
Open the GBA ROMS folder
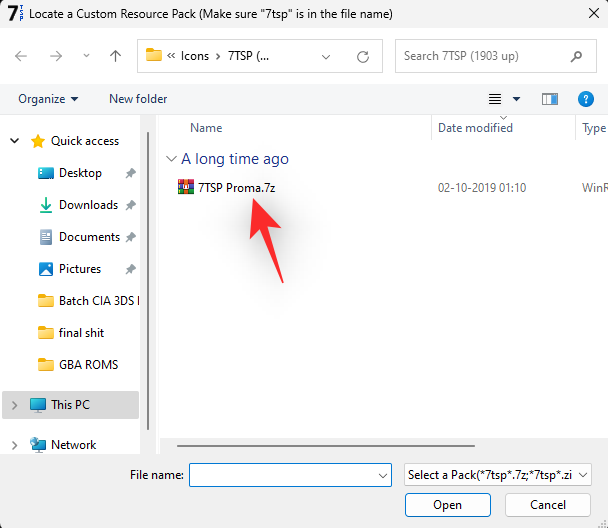[88, 365]
